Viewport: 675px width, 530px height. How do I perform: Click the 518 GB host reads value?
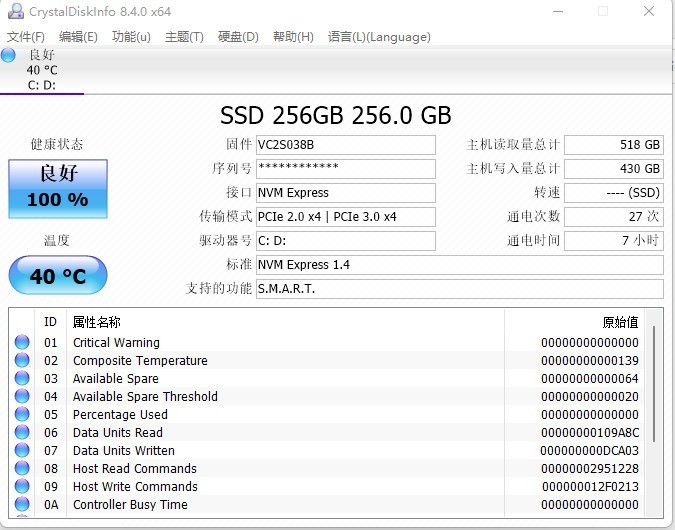coord(614,145)
